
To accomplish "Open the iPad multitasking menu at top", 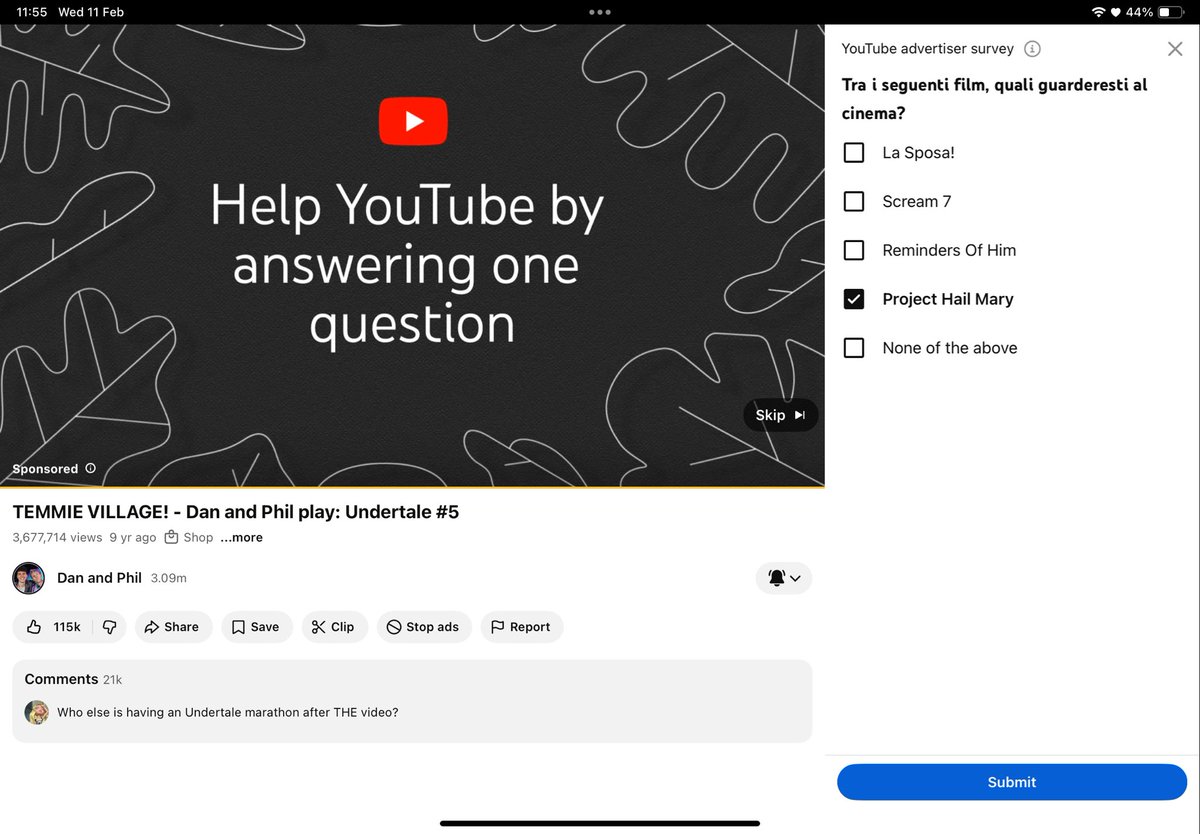I will 599,12.
